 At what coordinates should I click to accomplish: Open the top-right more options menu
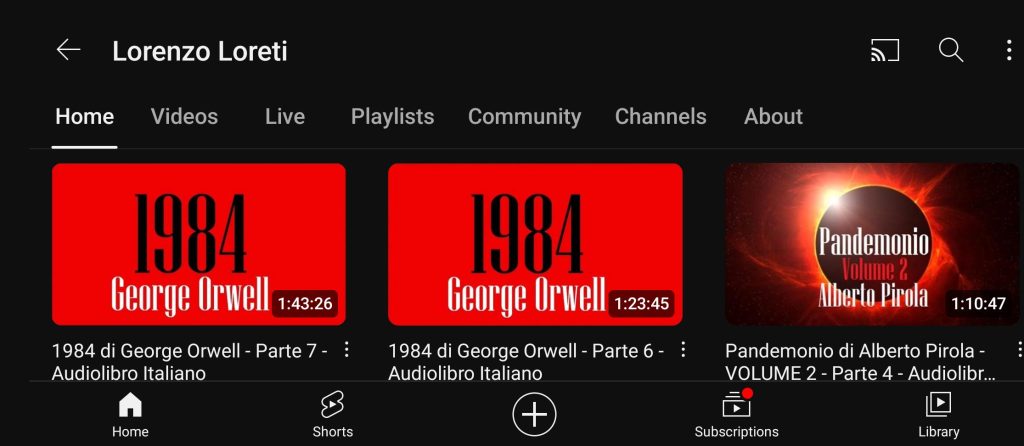point(1008,50)
